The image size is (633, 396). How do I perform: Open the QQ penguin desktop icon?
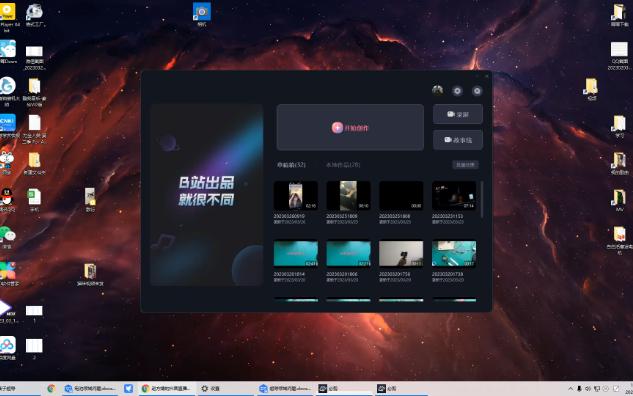point(7,200)
